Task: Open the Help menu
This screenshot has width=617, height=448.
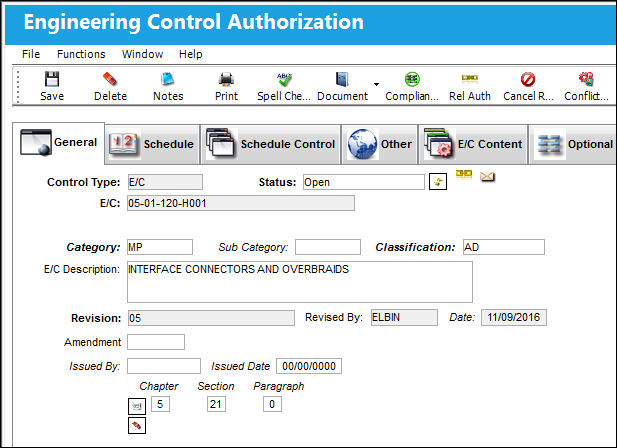Action: 190,54
